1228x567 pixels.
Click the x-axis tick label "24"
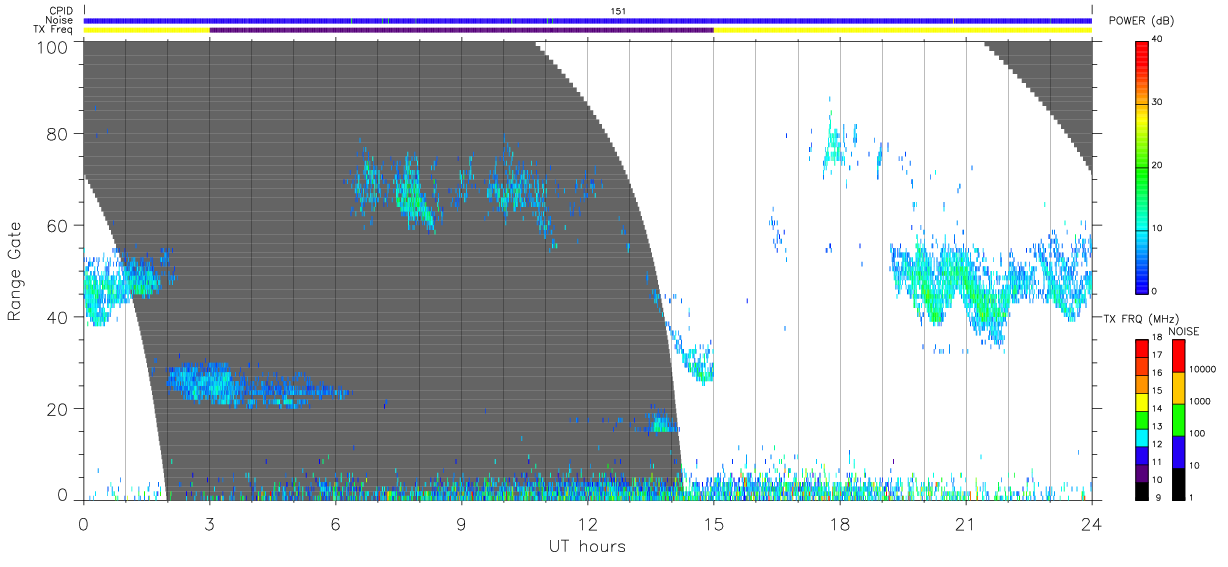click(1091, 524)
